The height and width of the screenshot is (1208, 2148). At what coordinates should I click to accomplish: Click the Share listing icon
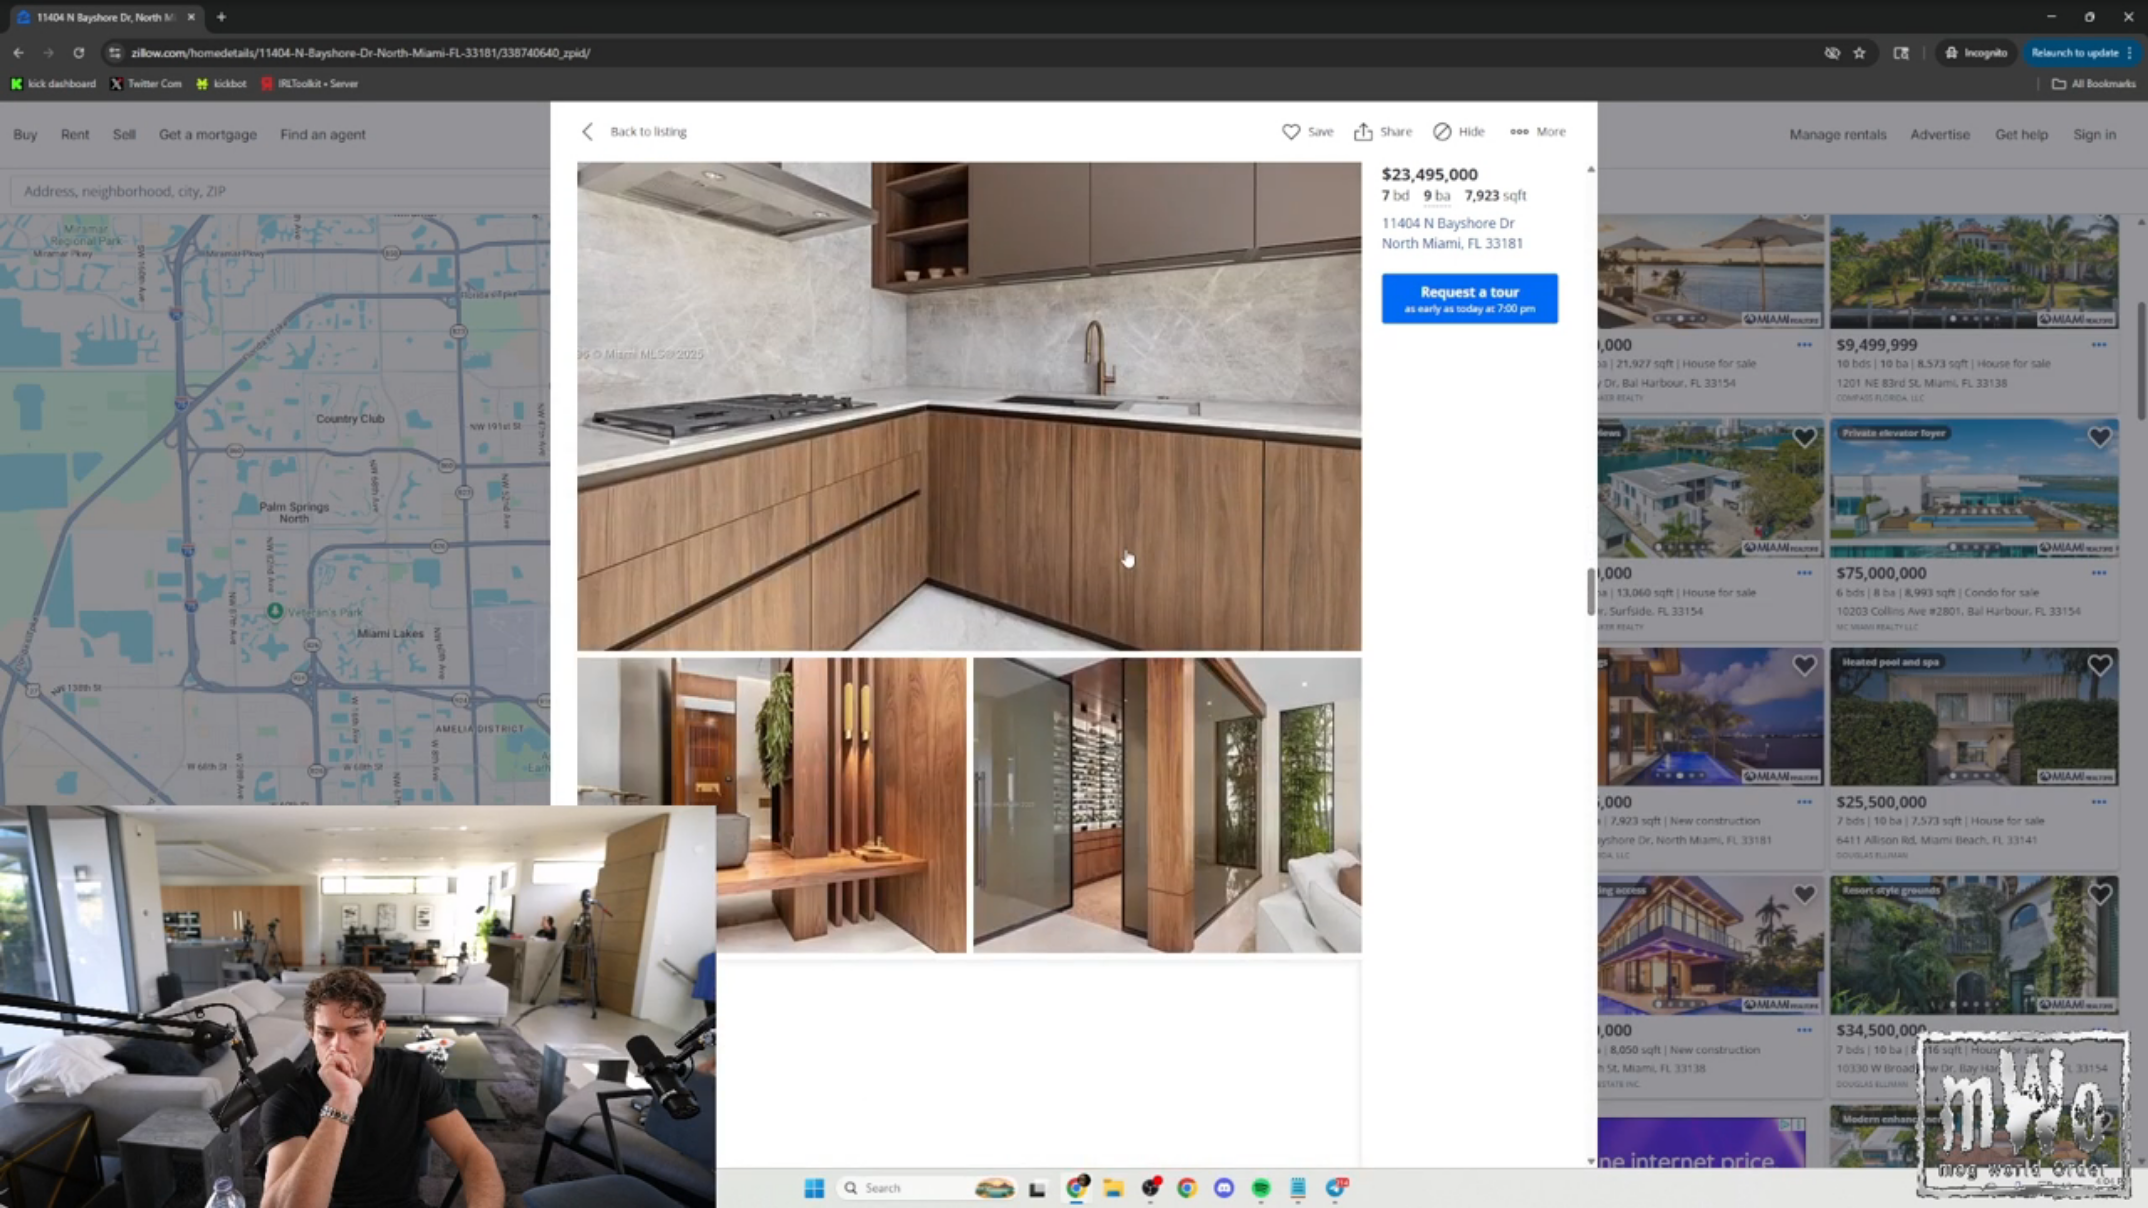click(x=1363, y=131)
